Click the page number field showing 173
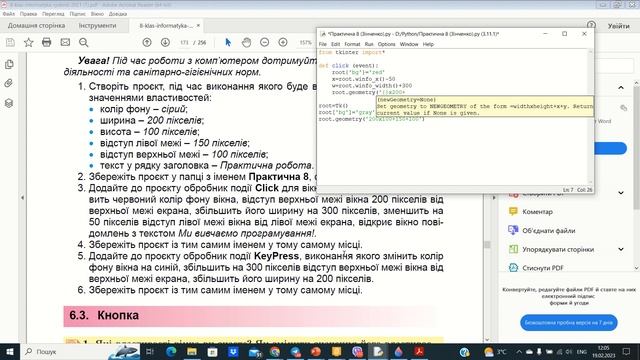640x360 pixels. 184,42
